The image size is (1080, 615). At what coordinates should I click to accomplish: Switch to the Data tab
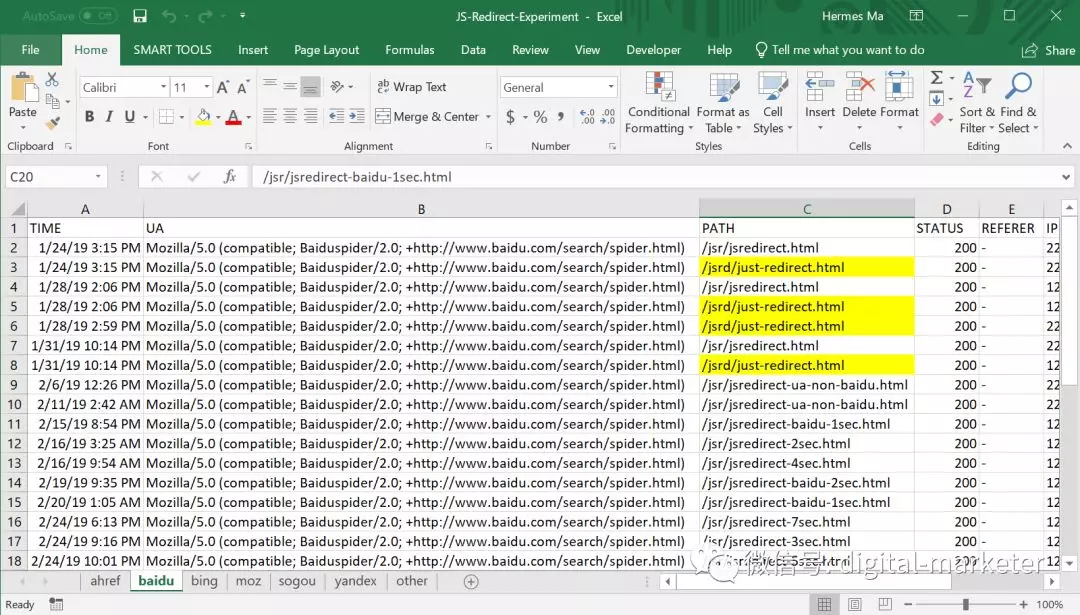click(473, 50)
